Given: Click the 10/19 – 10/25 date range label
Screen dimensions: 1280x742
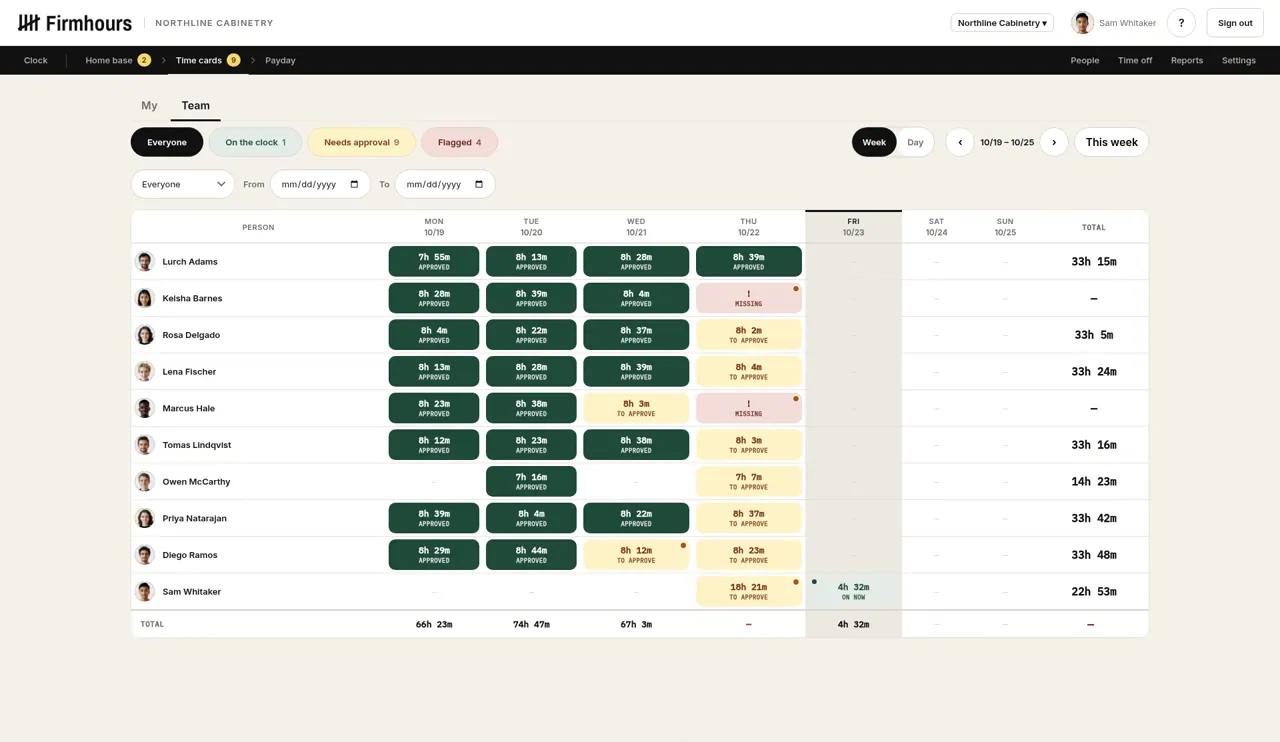Looking at the screenshot, I should click(x=1007, y=142).
